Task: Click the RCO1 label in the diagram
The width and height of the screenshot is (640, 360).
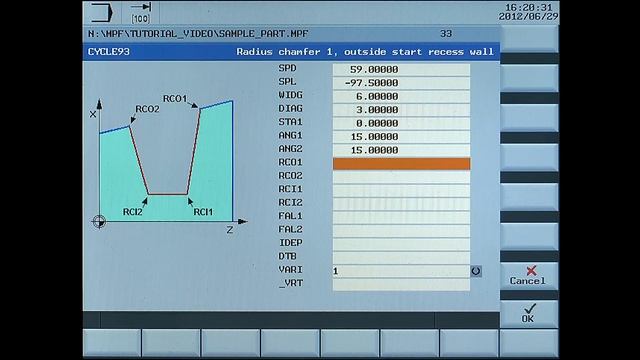Action: 175,99
